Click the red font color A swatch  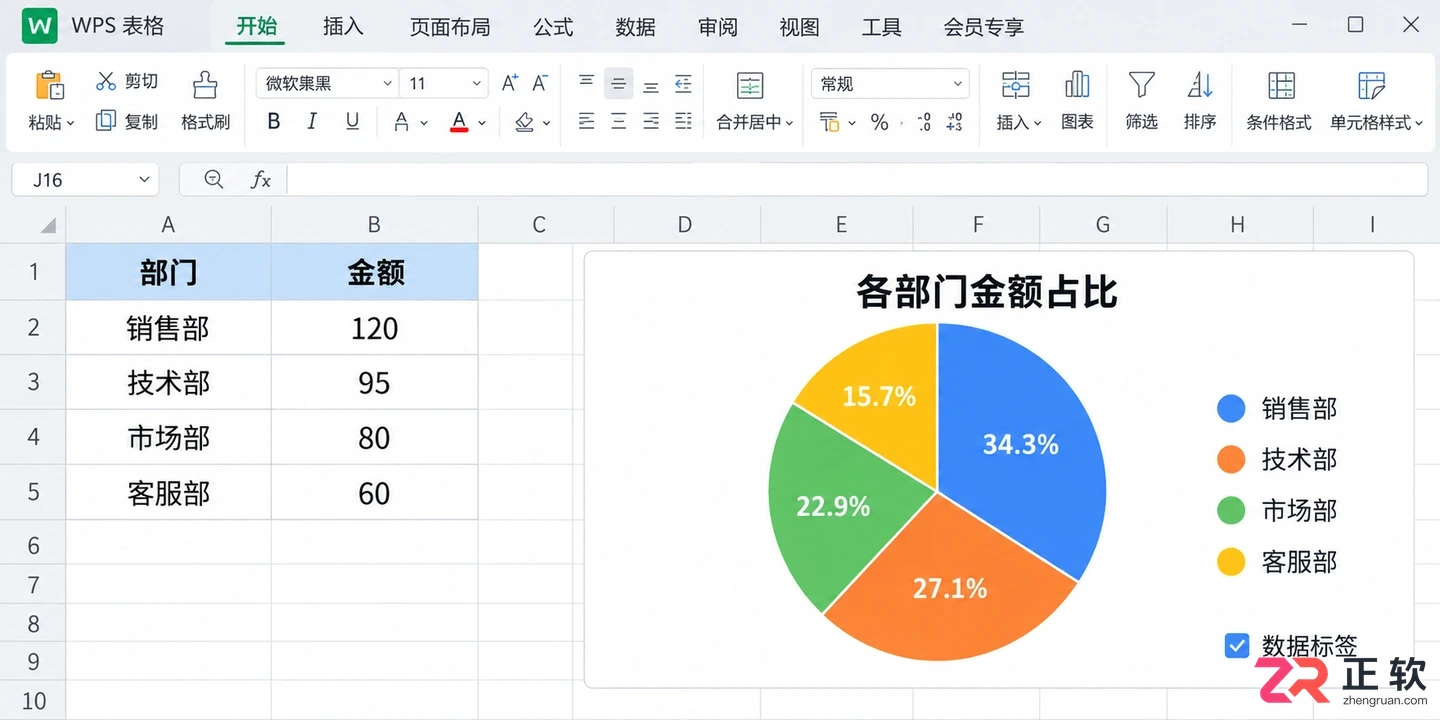pyautogui.click(x=459, y=122)
